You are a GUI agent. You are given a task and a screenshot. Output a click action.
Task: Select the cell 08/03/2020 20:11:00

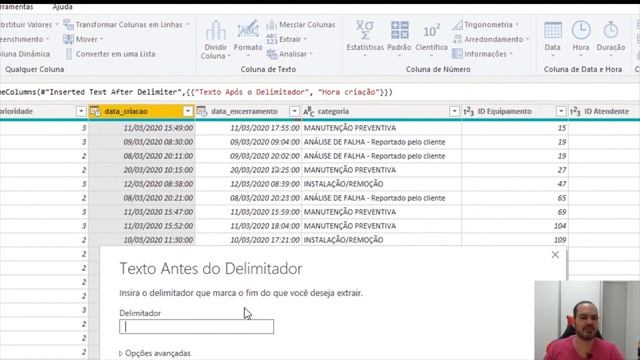(142, 156)
